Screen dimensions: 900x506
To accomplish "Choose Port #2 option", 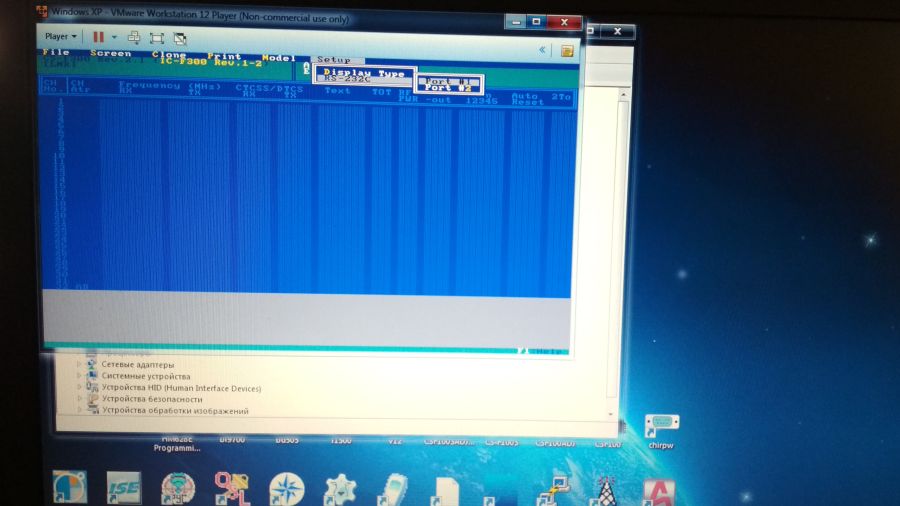I will (448, 88).
